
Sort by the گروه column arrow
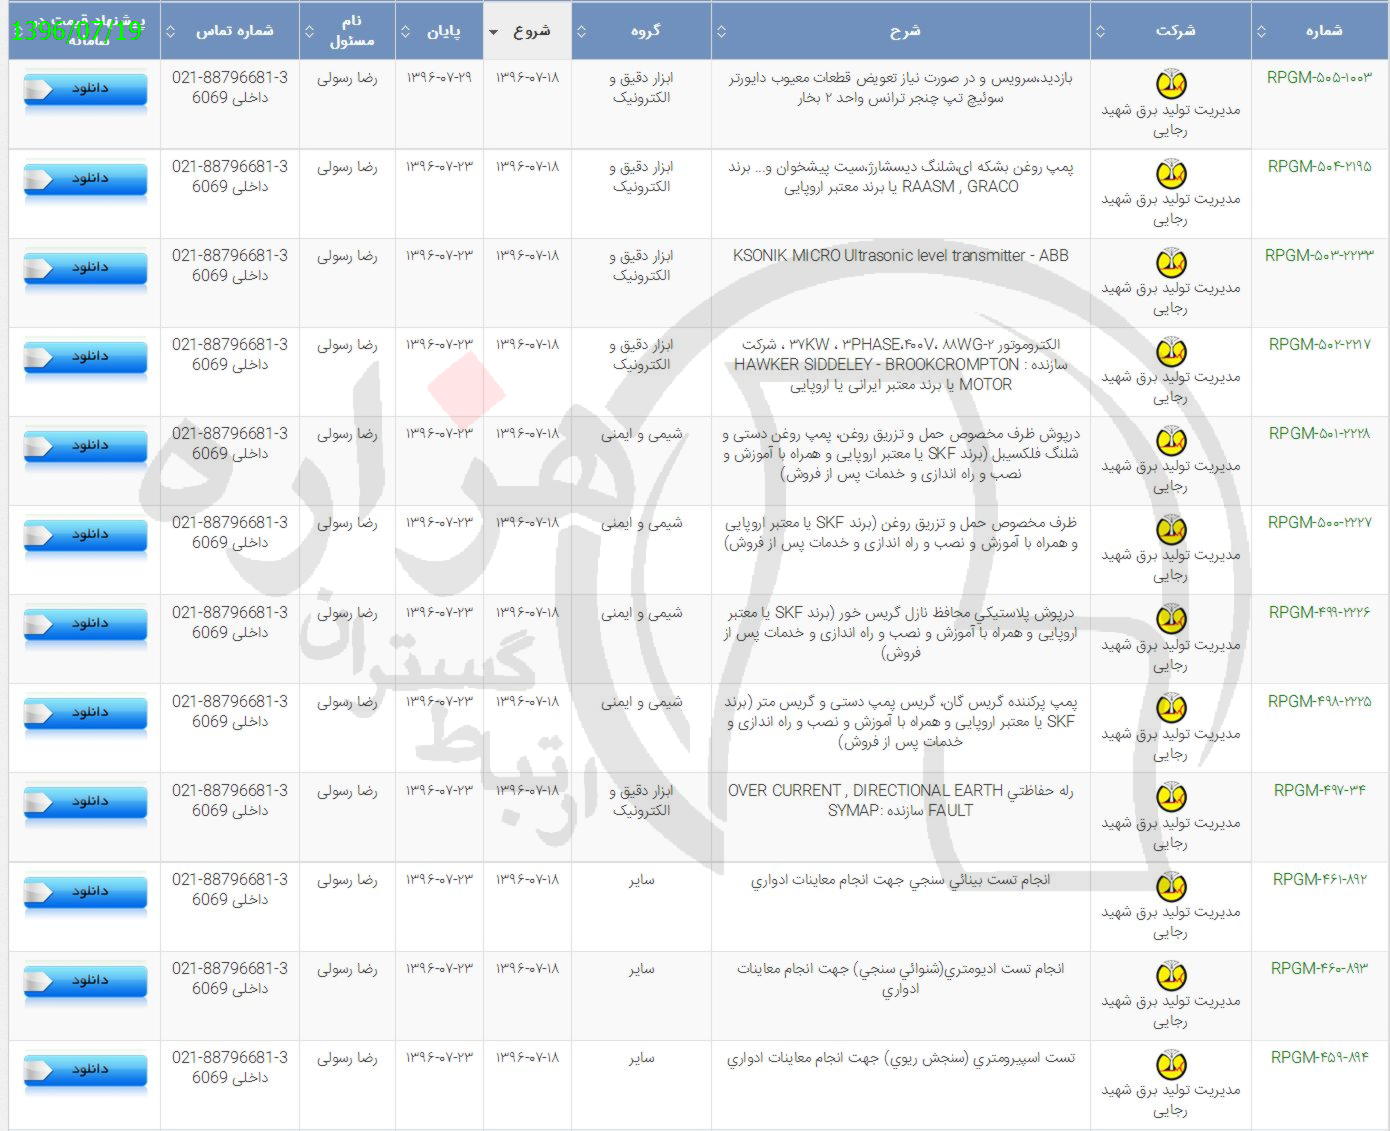[x=581, y=31]
